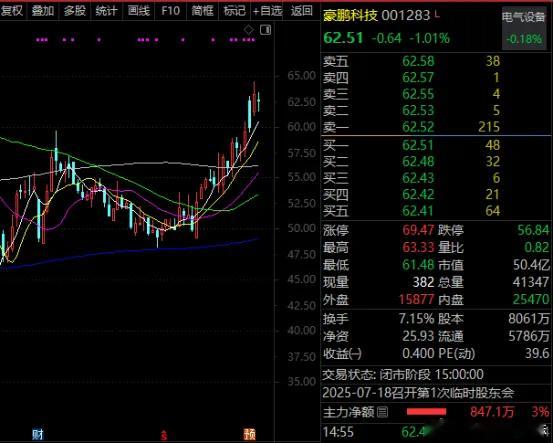Viewport: 554px width, 443px height.
Task: Click 卖二 ask price 62.53
Action: (418, 110)
